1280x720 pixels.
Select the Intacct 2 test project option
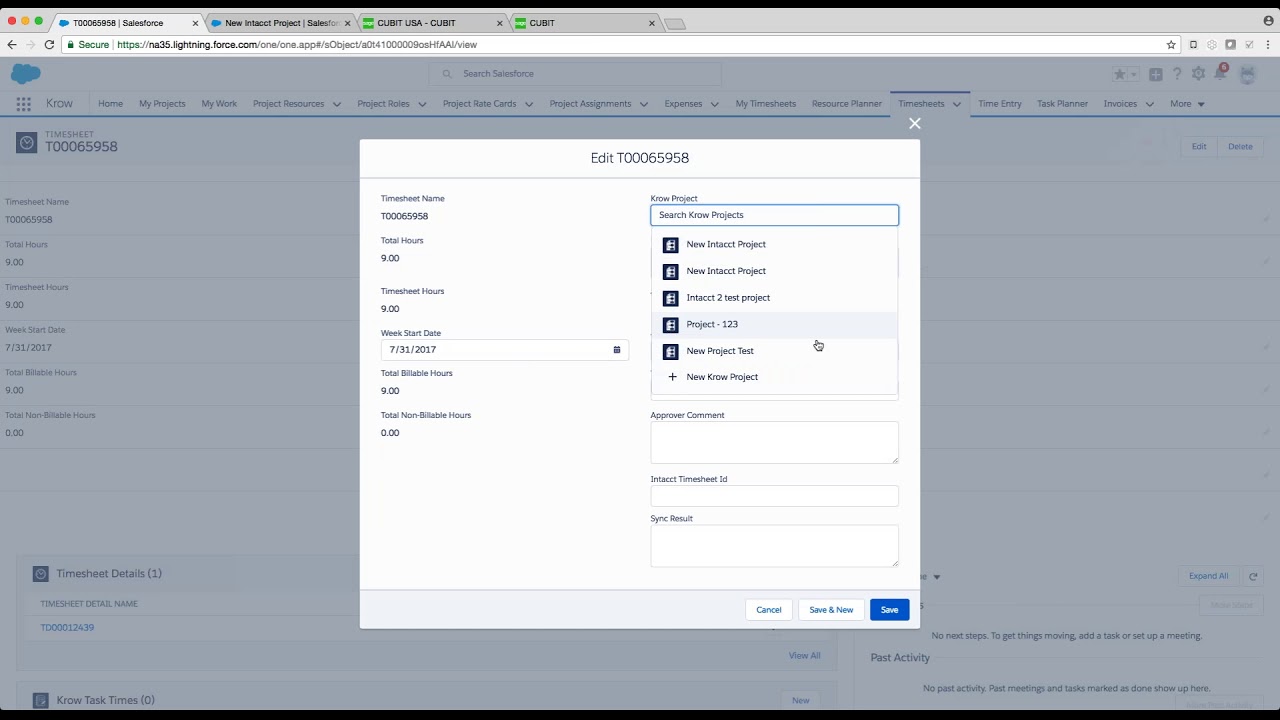[x=774, y=298]
